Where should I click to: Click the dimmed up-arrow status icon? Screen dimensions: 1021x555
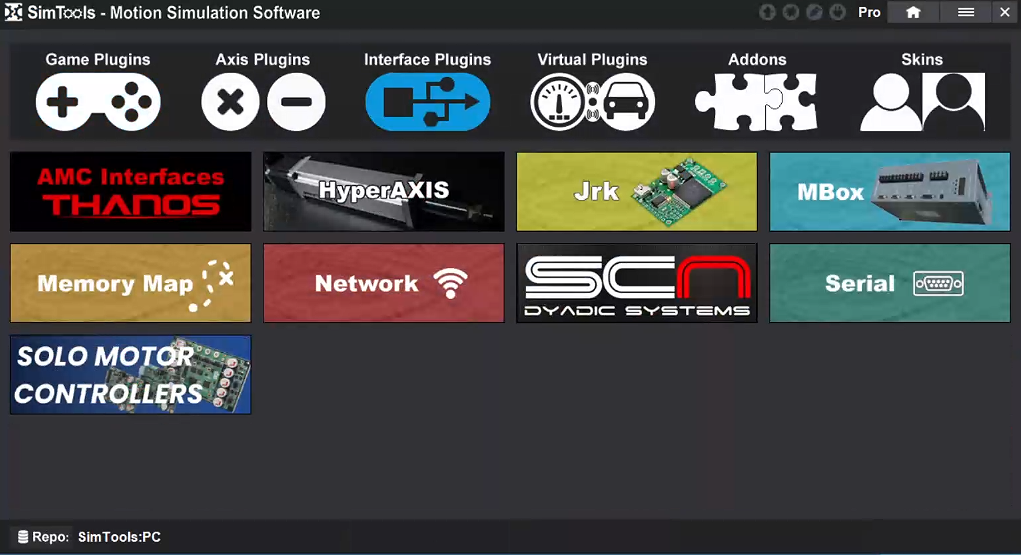coord(768,12)
